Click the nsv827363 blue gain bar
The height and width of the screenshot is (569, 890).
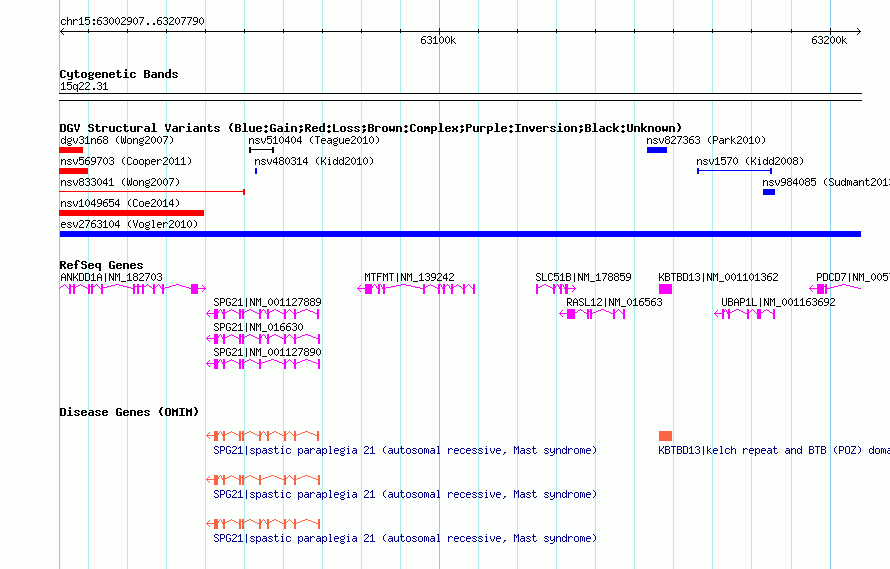657,150
